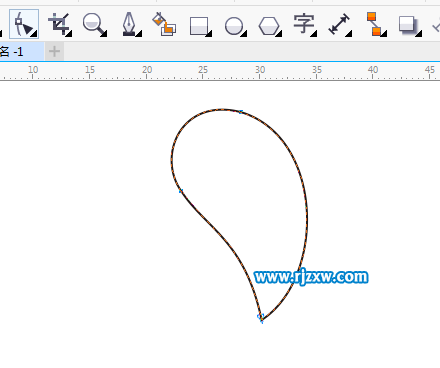The image size is (440, 368).
Task: Open flyout arrow on Zoom tool
Action: [104, 34]
